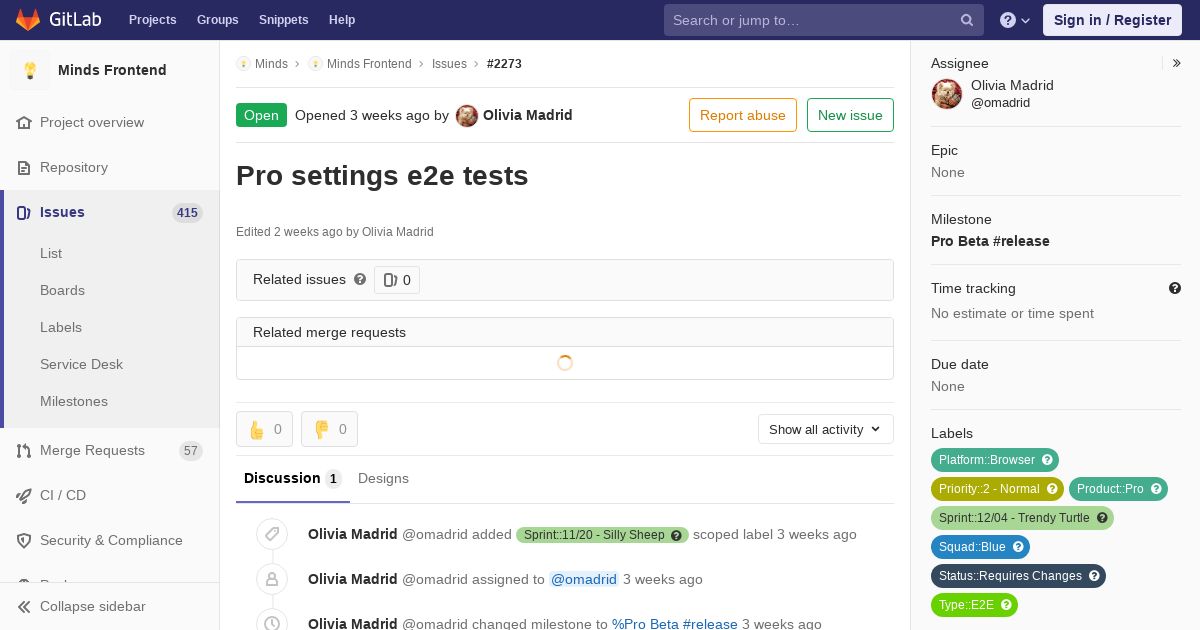Viewport: 1200px width, 630px height.
Task: Click the Priority::2 - Normal label help icon
Action: (x=1052, y=489)
